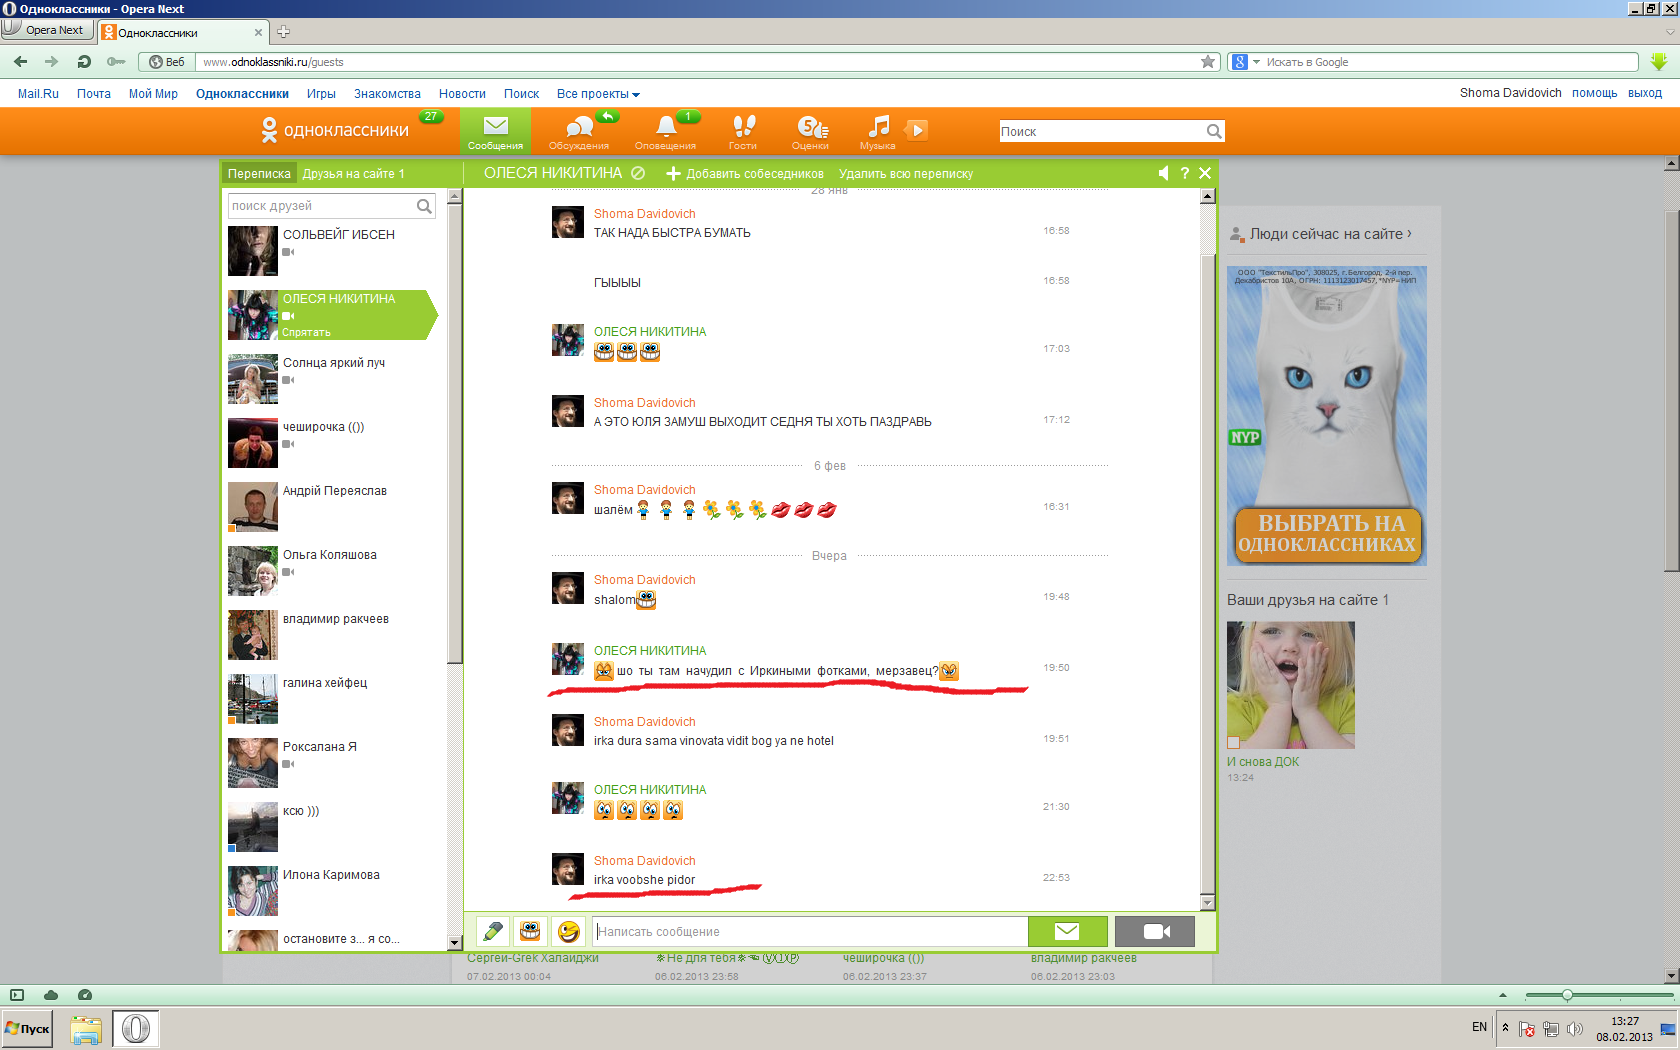Open Opera downloads green arrow icon
This screenshot has width=1680, height=1050.
1658,62
